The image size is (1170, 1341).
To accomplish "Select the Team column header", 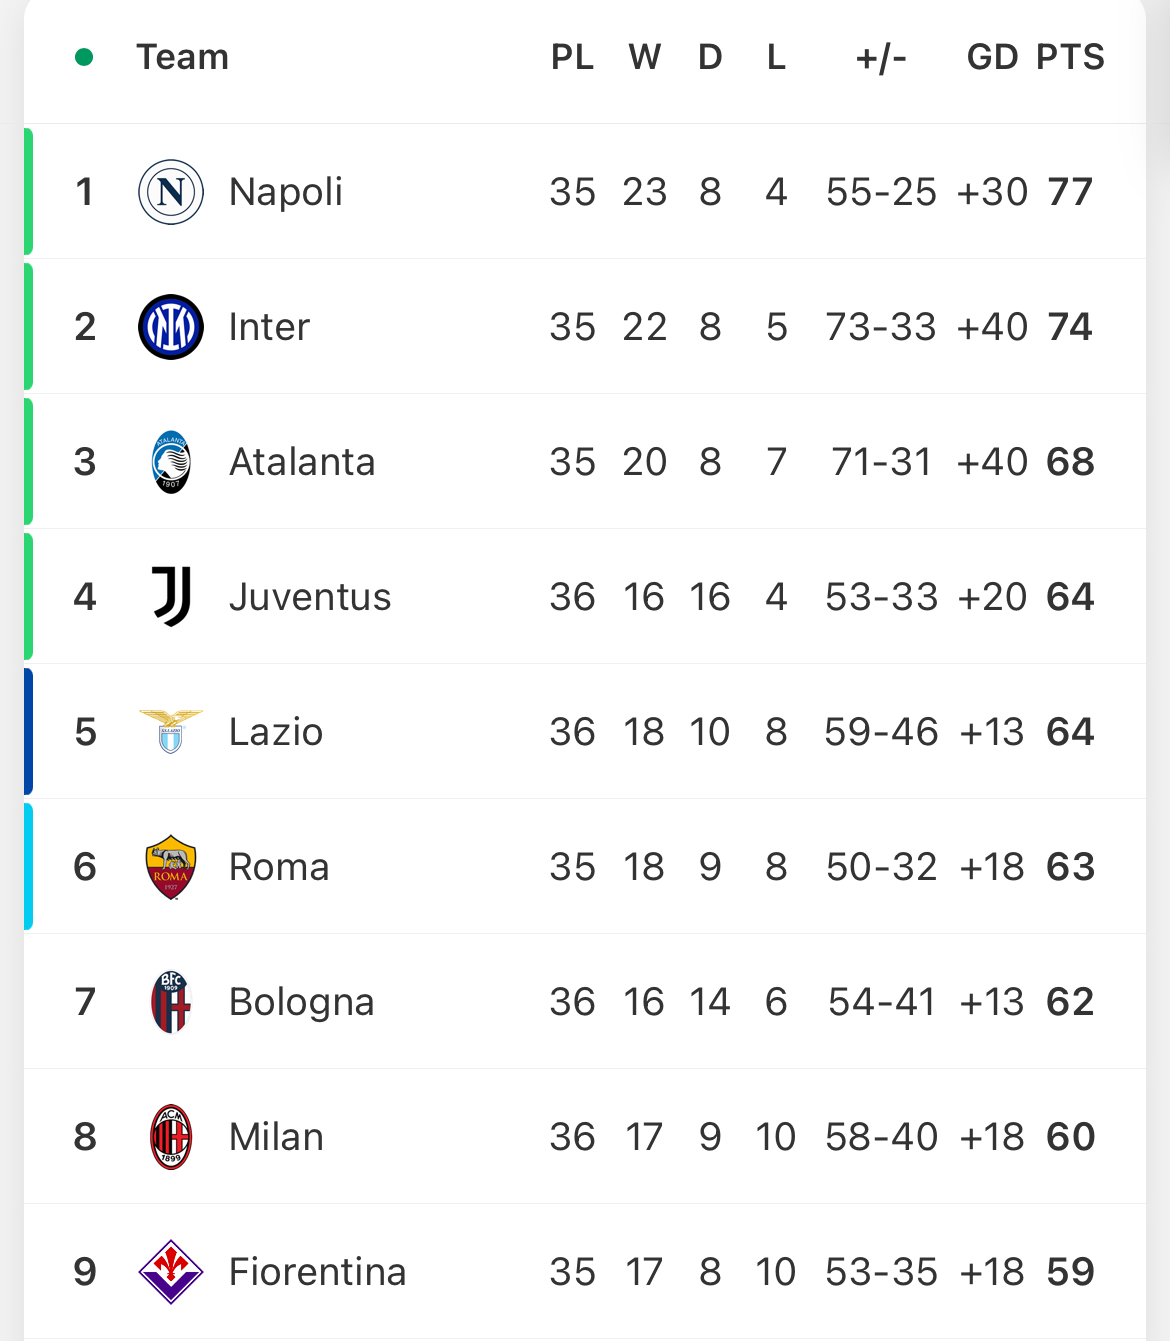I will pyautogui.click(x=183, y=57).
